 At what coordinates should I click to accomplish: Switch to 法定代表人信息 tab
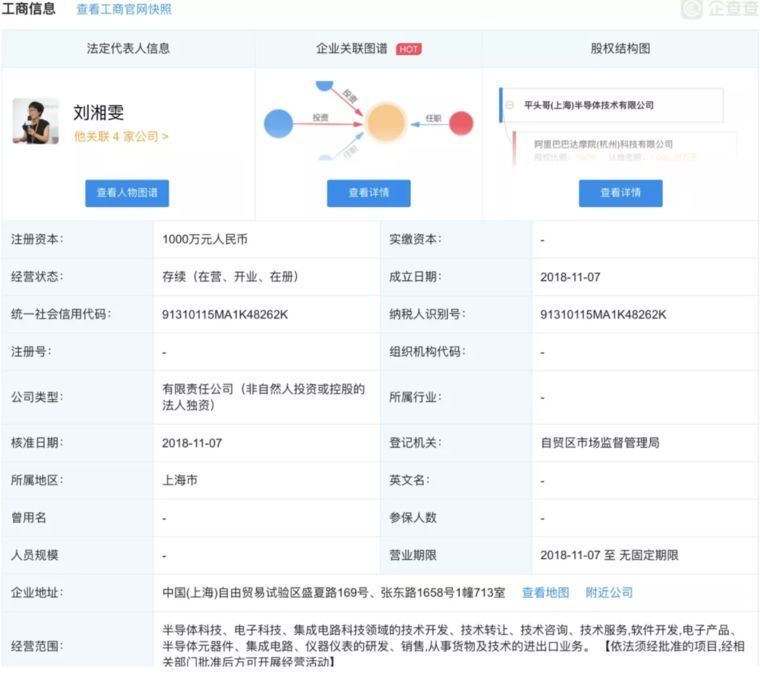128,48
